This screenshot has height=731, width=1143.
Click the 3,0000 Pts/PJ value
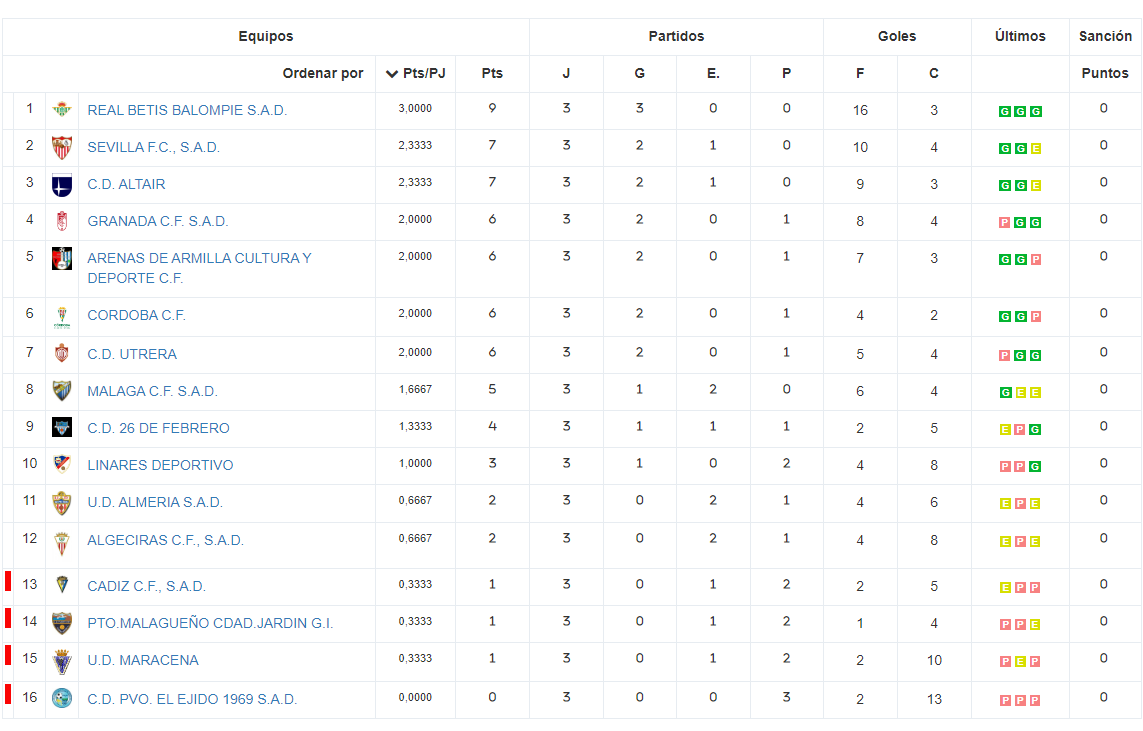coord(416,109)
